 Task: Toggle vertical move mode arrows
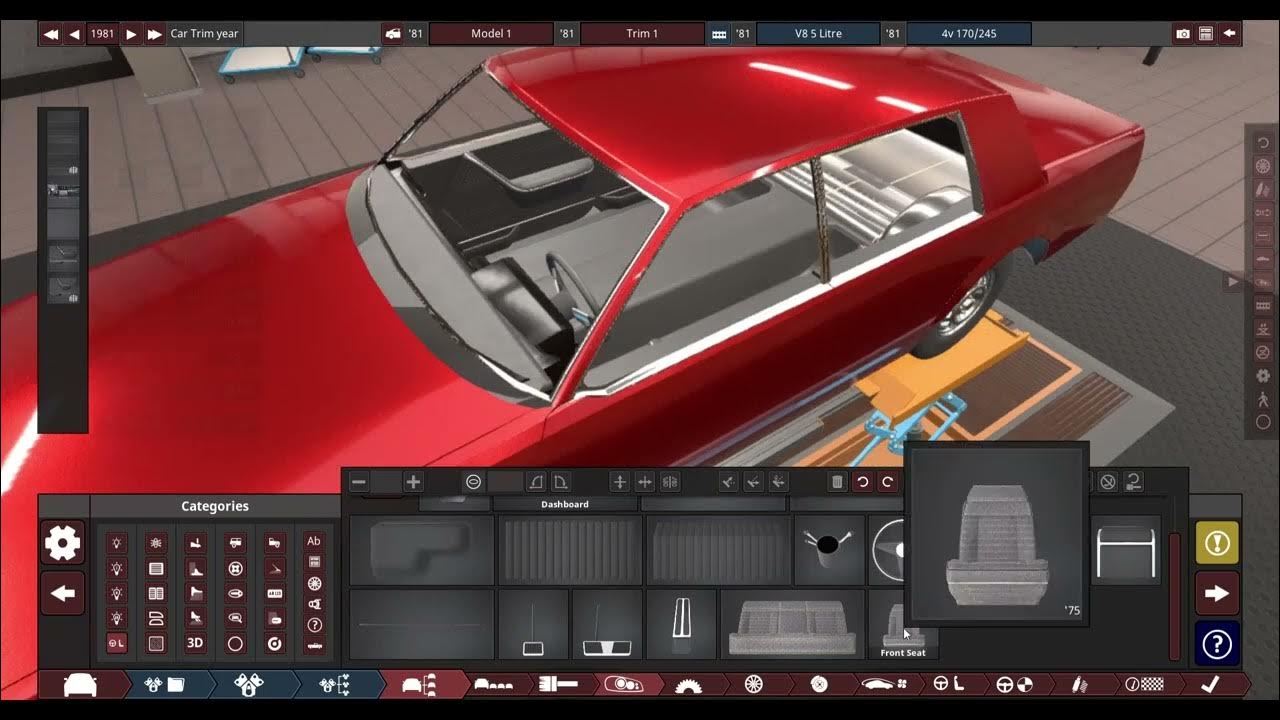point(620,482)
